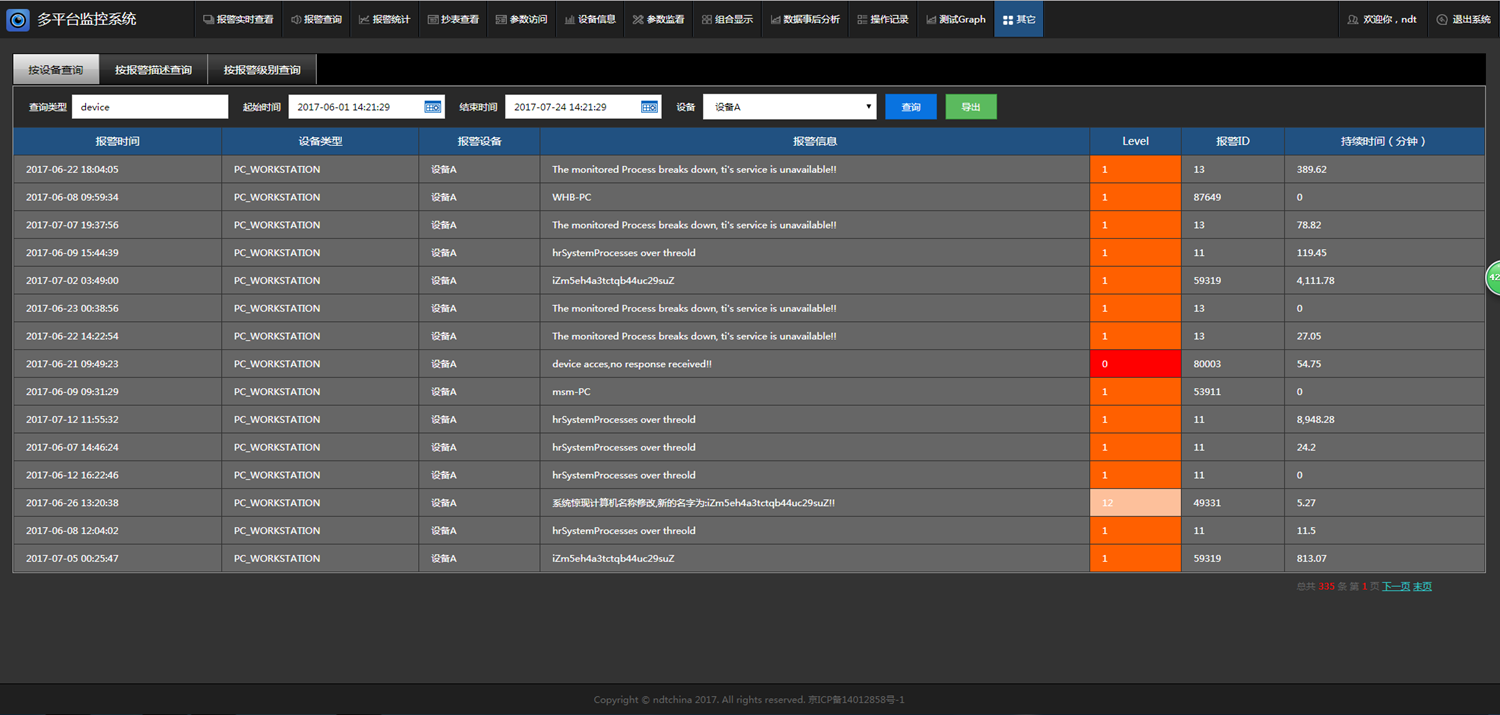Click the 多平台监控系统 logo icon

click(18, 19)
